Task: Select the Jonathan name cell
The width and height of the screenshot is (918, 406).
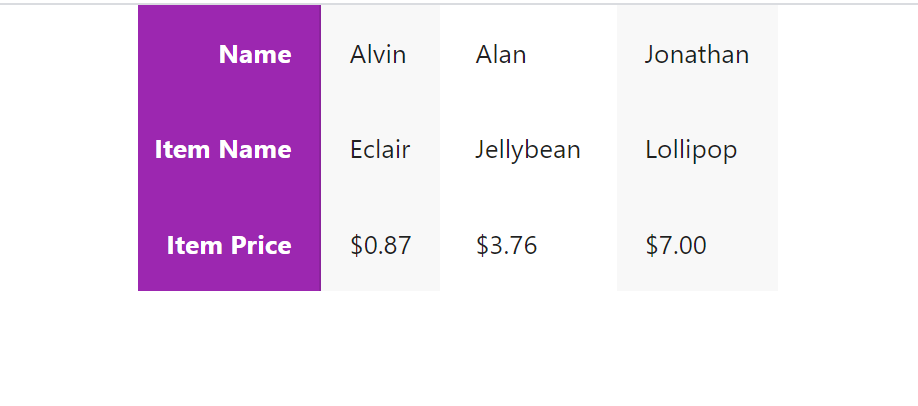Action: coord(696,54)
